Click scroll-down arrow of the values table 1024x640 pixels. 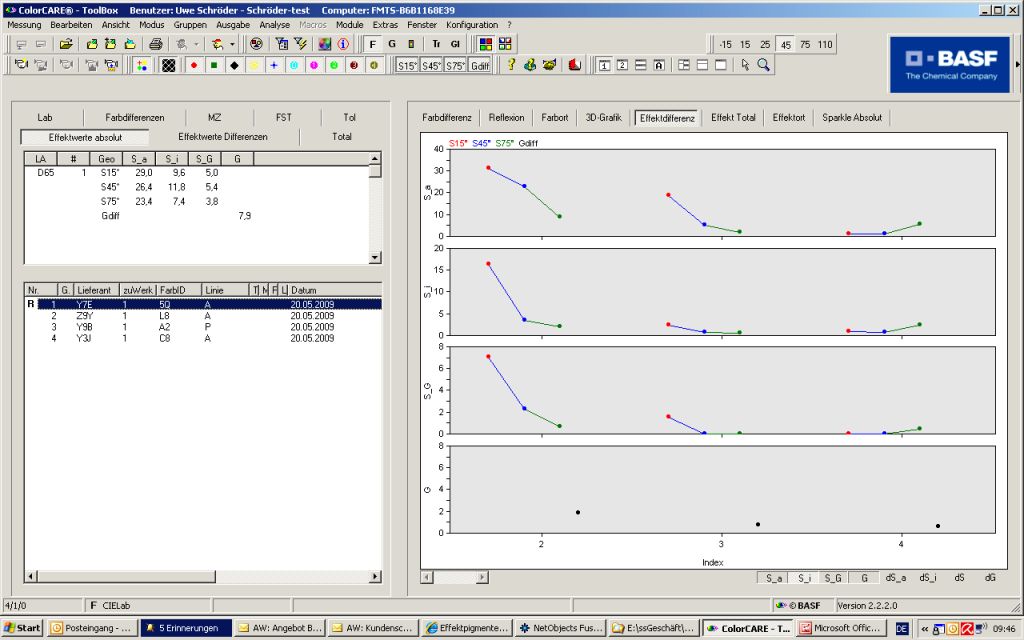pyautogui.click(x=375, y=257)
